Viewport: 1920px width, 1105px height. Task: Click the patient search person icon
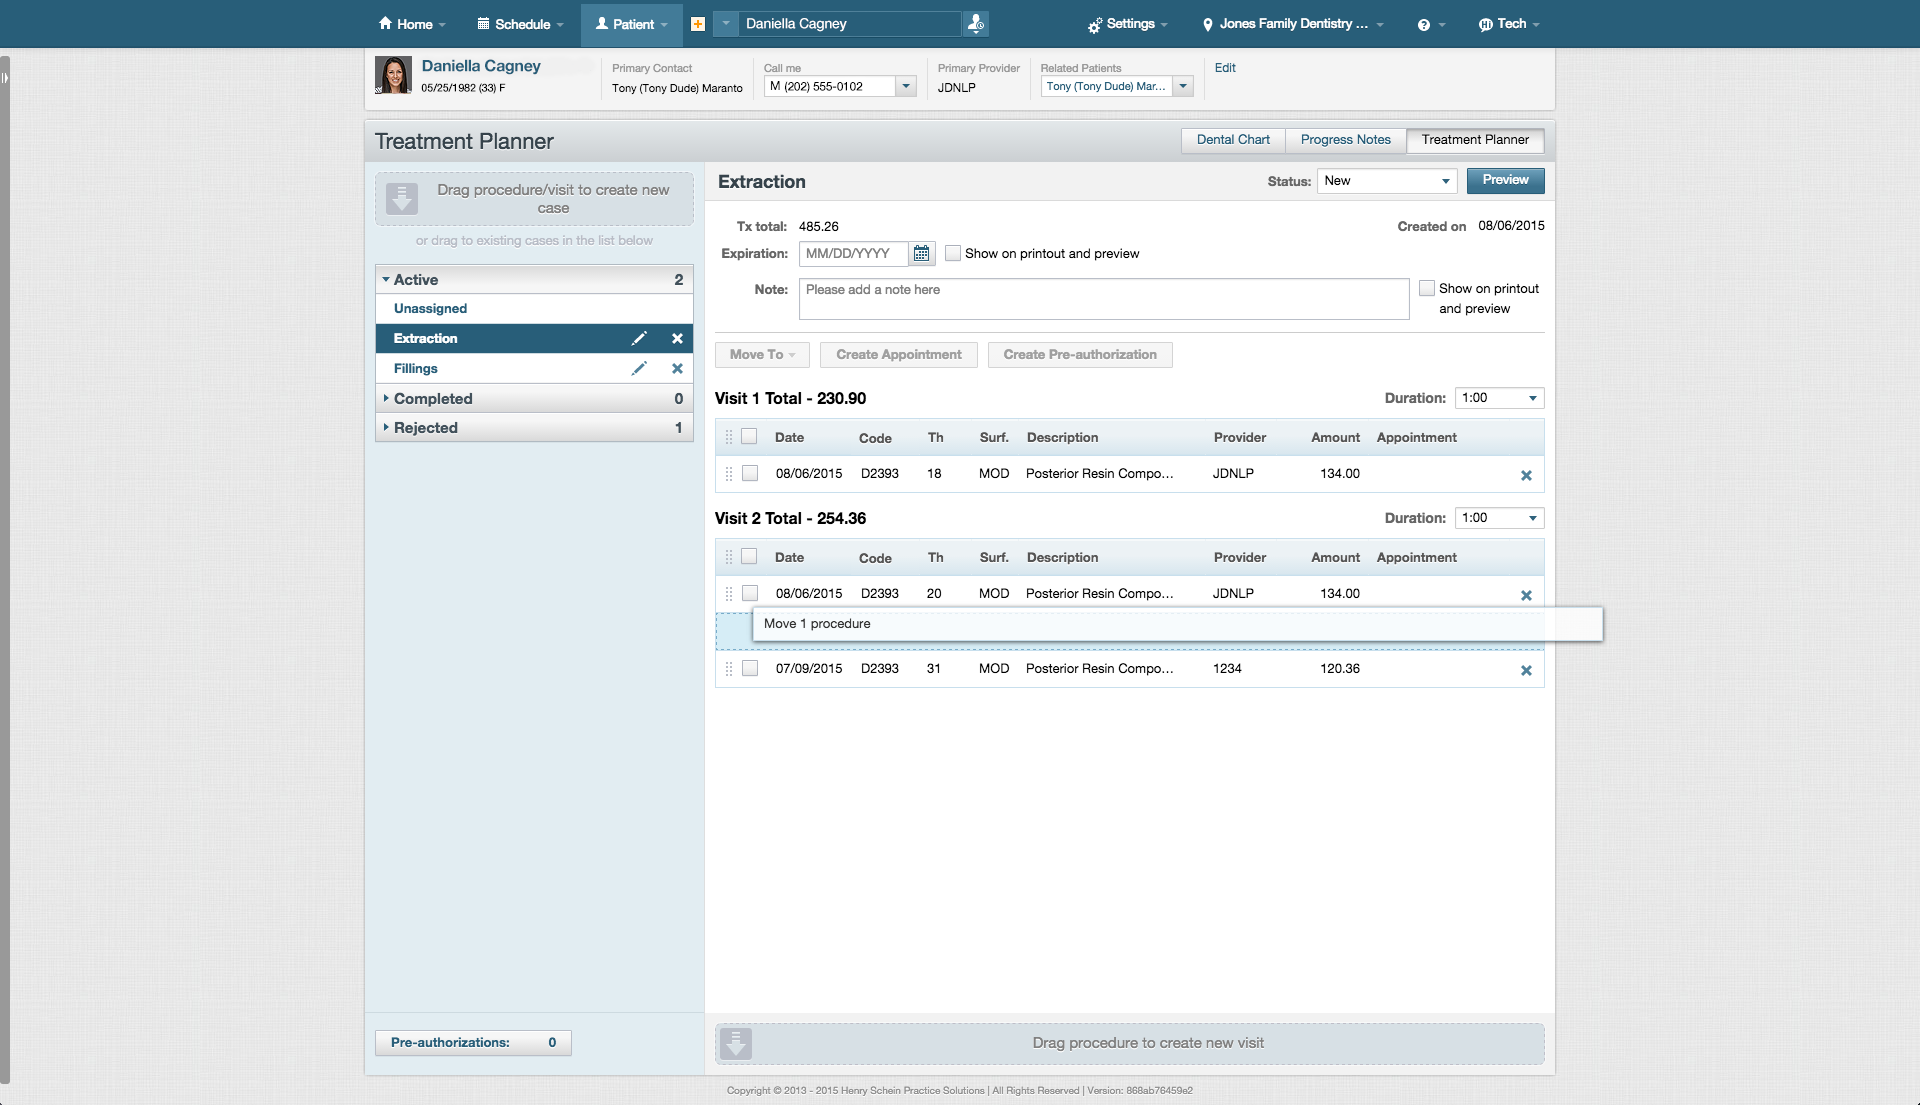975,24
